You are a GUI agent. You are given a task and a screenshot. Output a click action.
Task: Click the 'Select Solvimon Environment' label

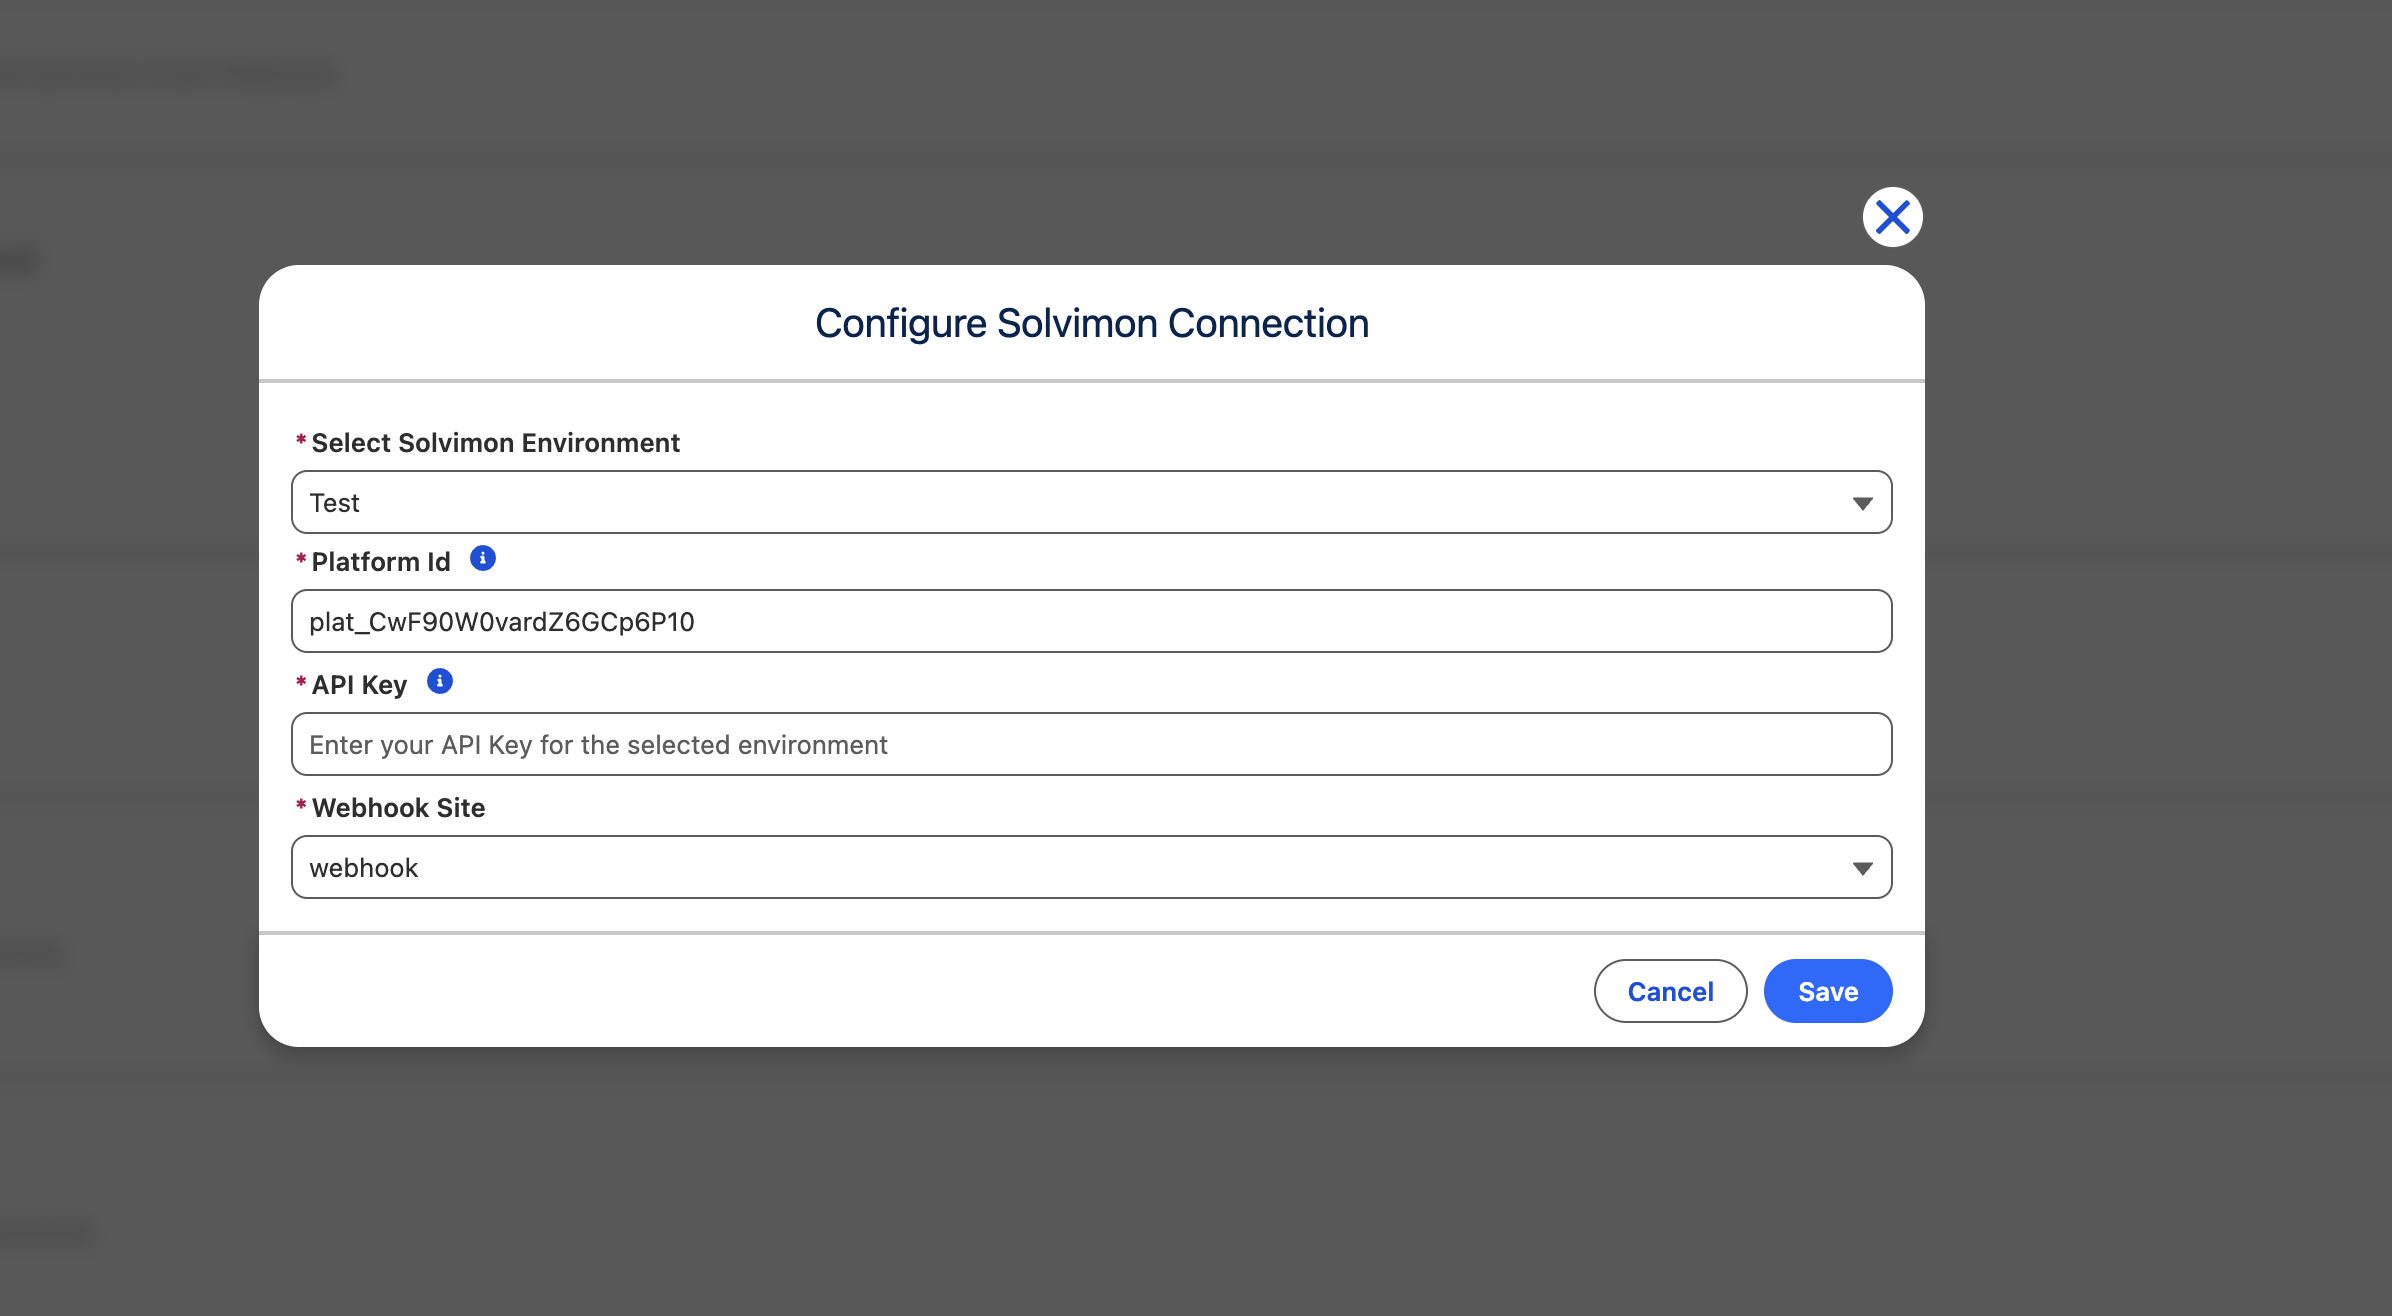[496, 443]
